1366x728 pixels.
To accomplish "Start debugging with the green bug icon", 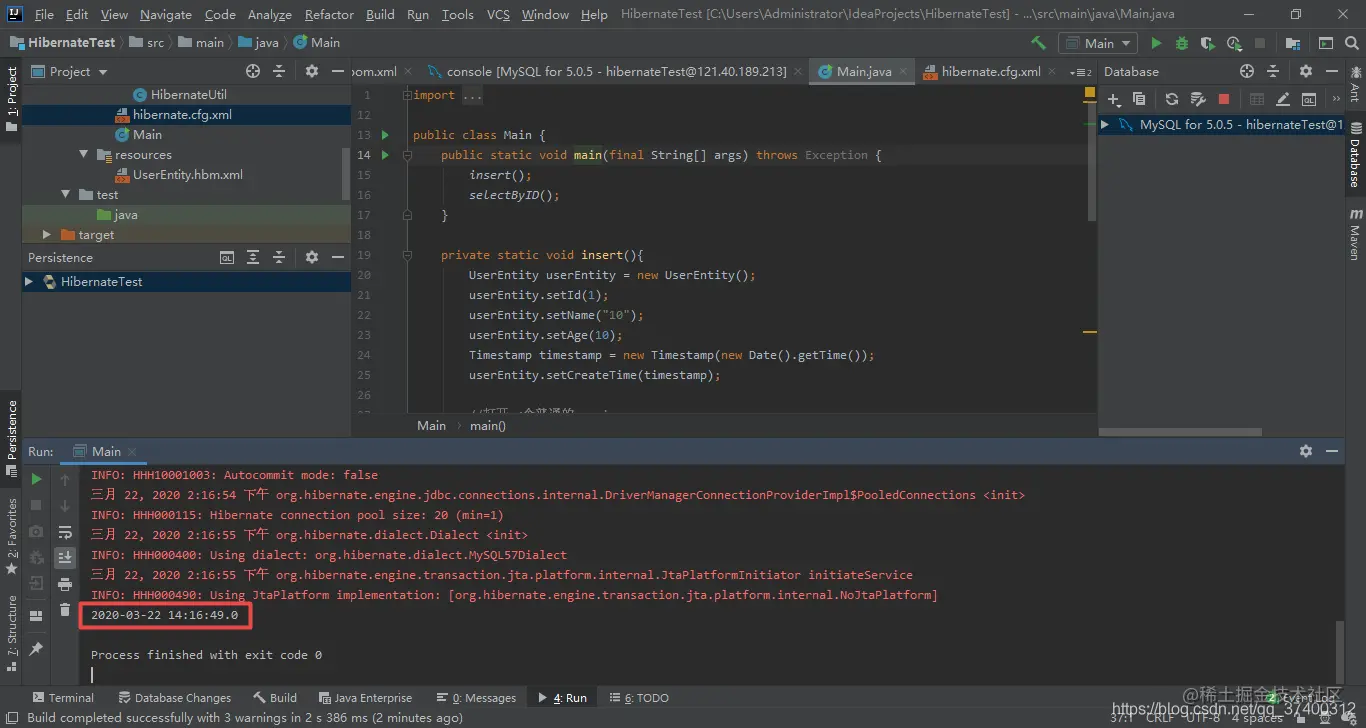I will coord(1182,43).
